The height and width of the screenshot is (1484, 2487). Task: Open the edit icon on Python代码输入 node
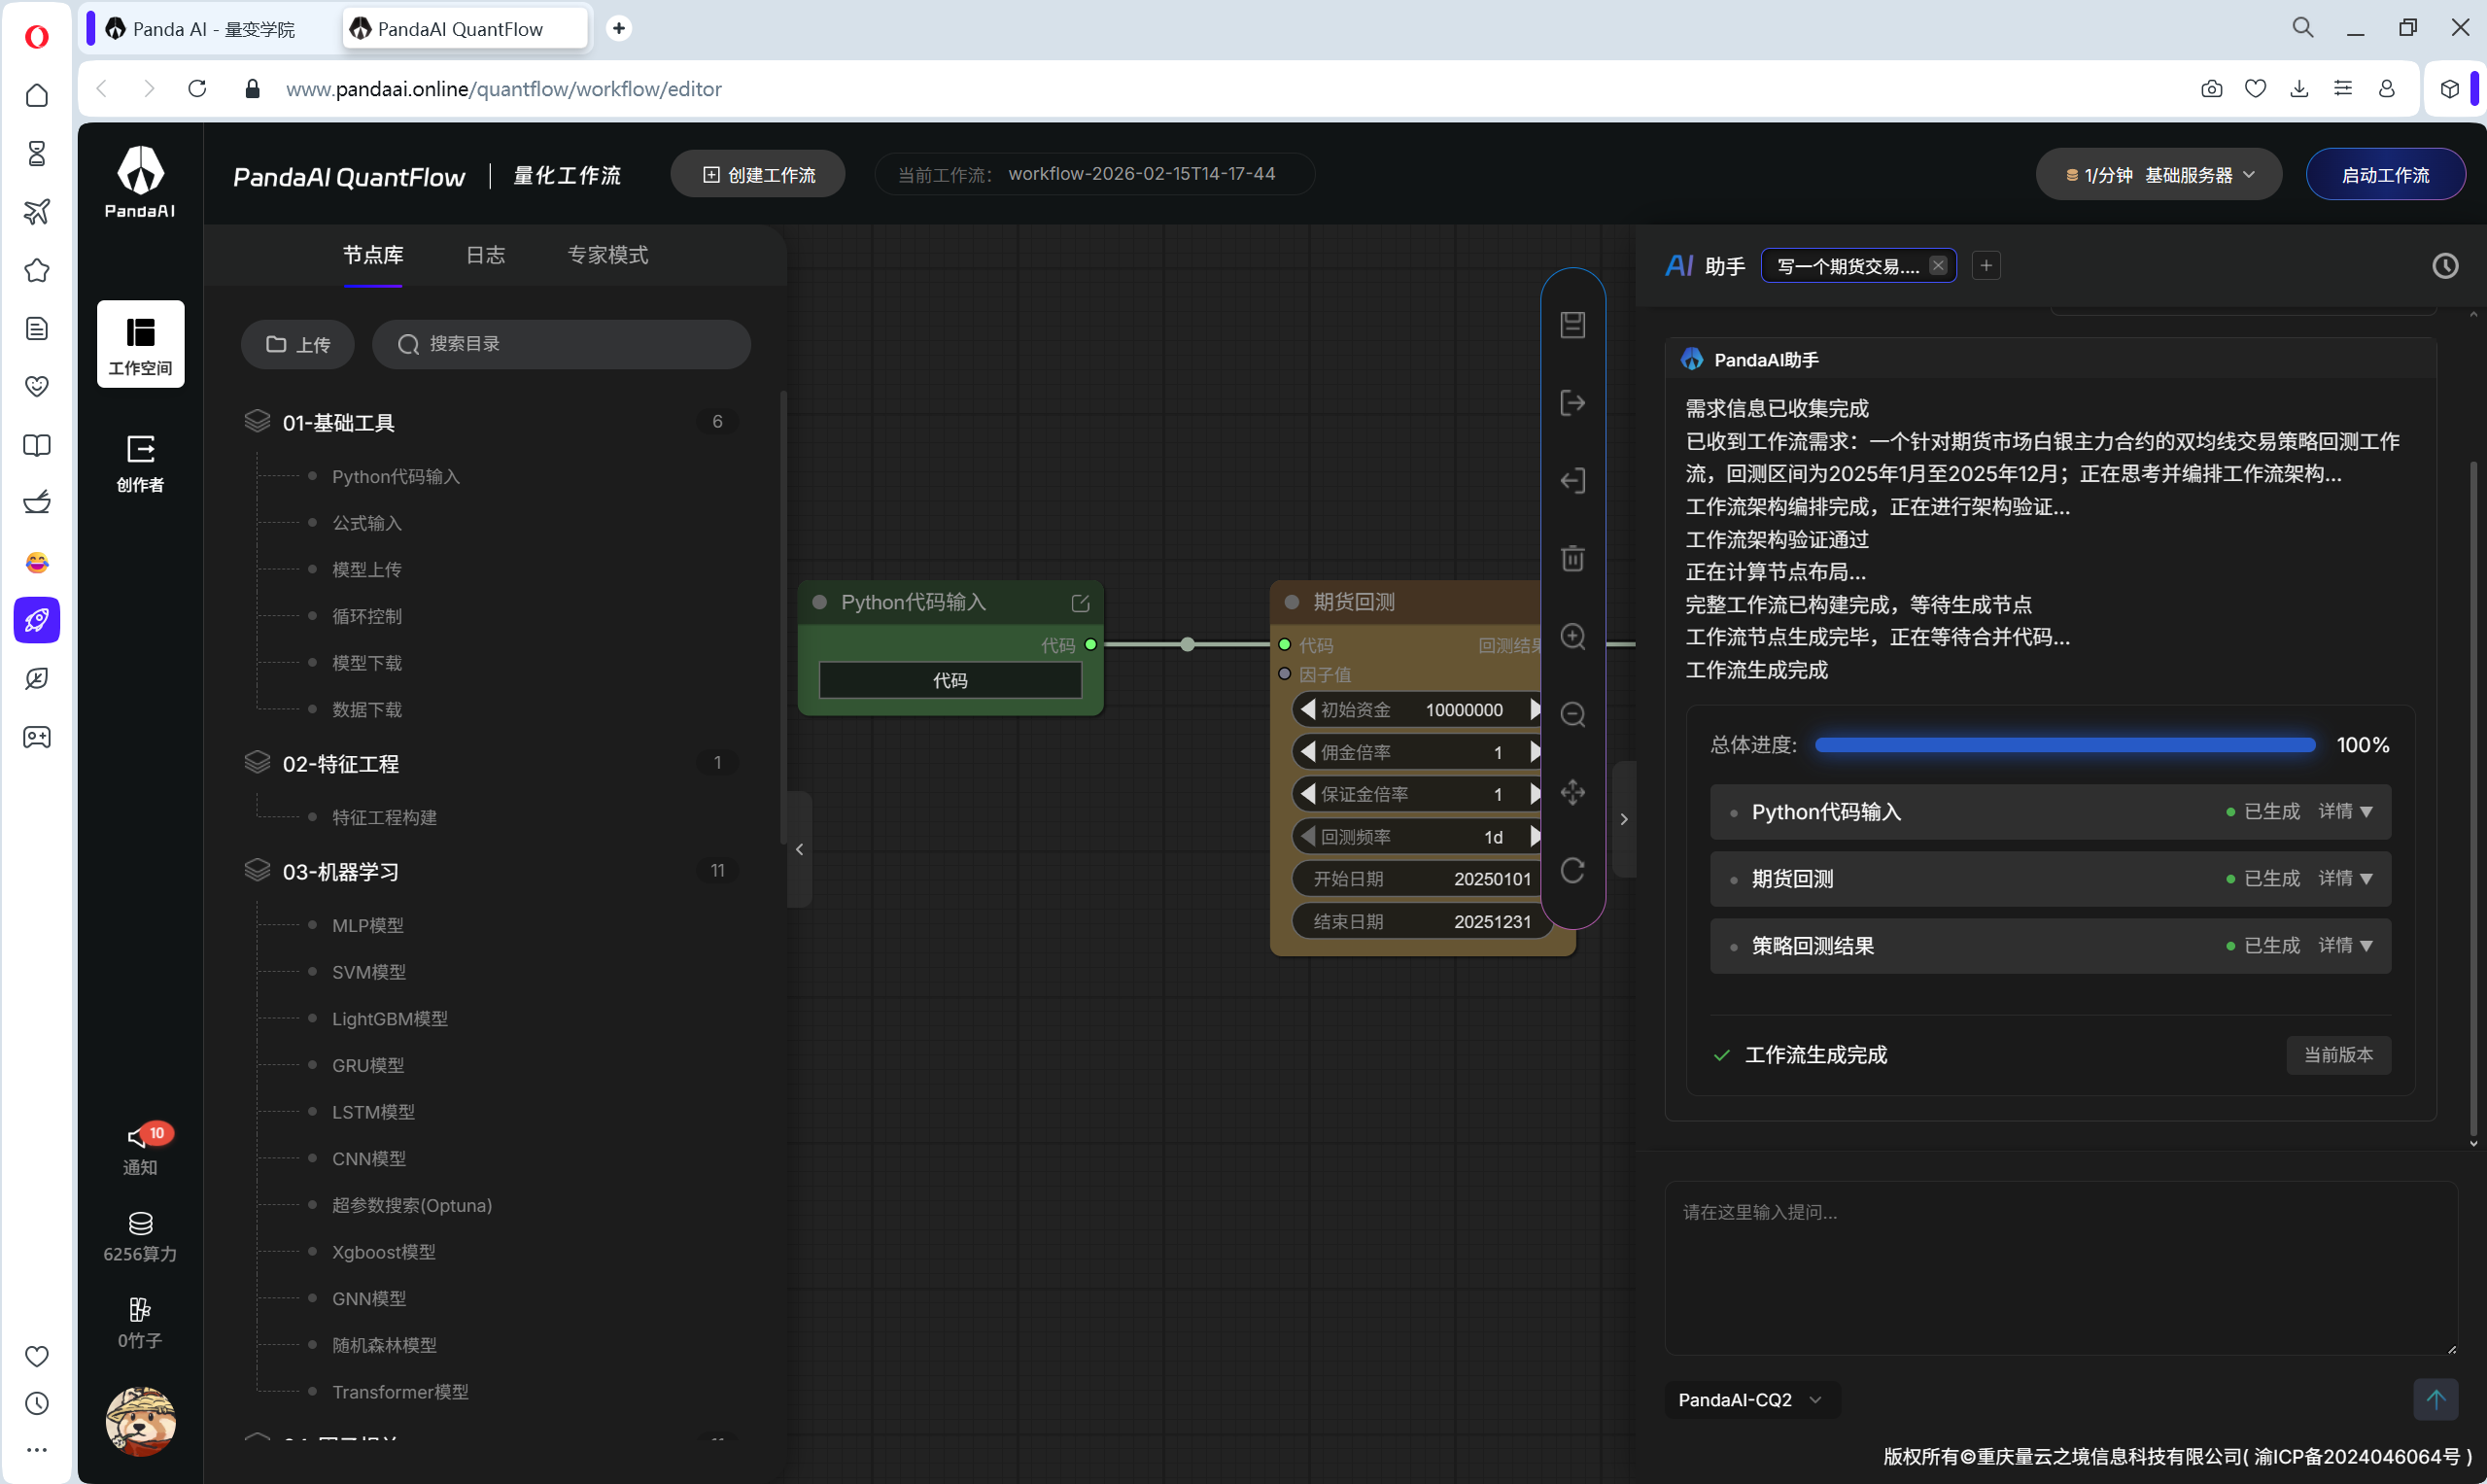[x=1080, y=603]
